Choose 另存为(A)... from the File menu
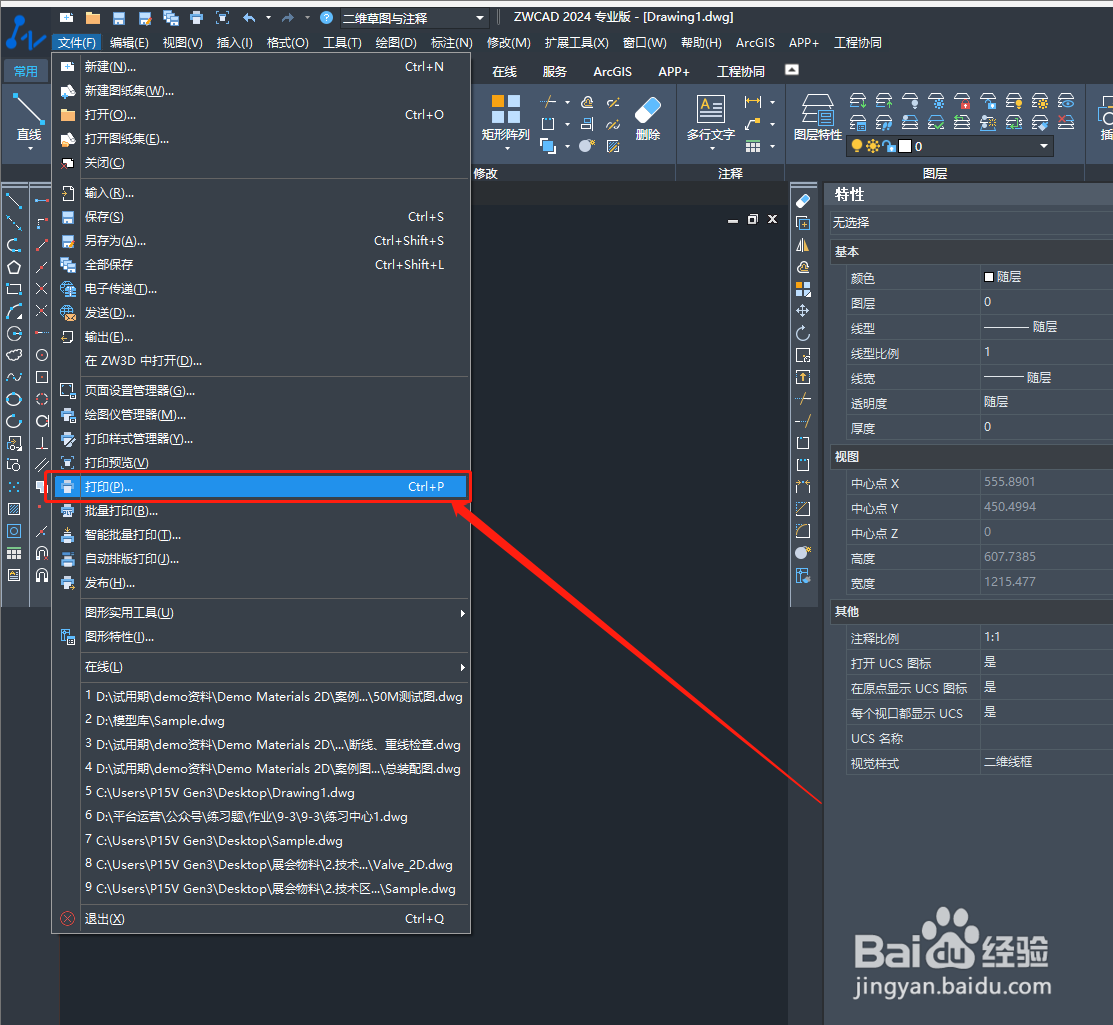The image size is (1113, 1025). (x=261, y=241)
